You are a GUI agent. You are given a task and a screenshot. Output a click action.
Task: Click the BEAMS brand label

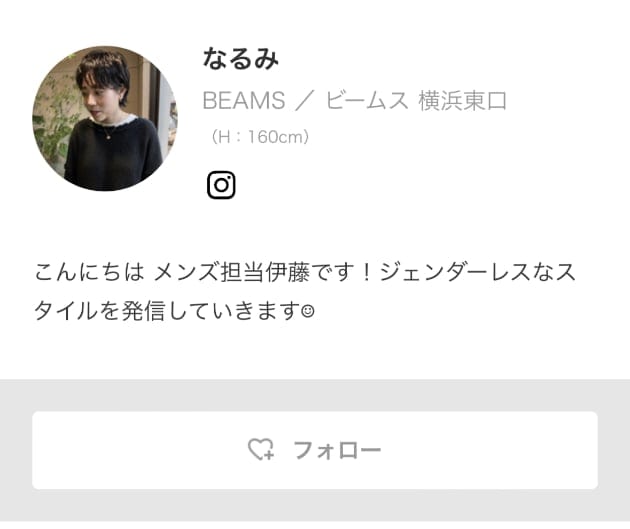[x=244, y=100]
